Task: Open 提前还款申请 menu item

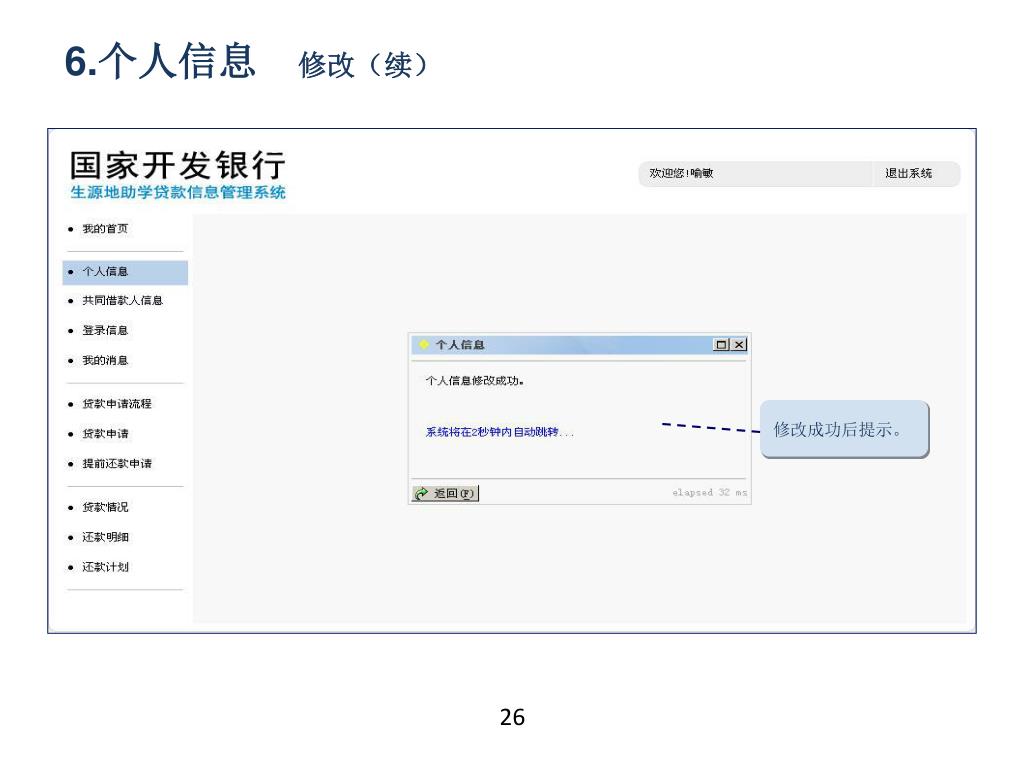Action: point(117,464)
